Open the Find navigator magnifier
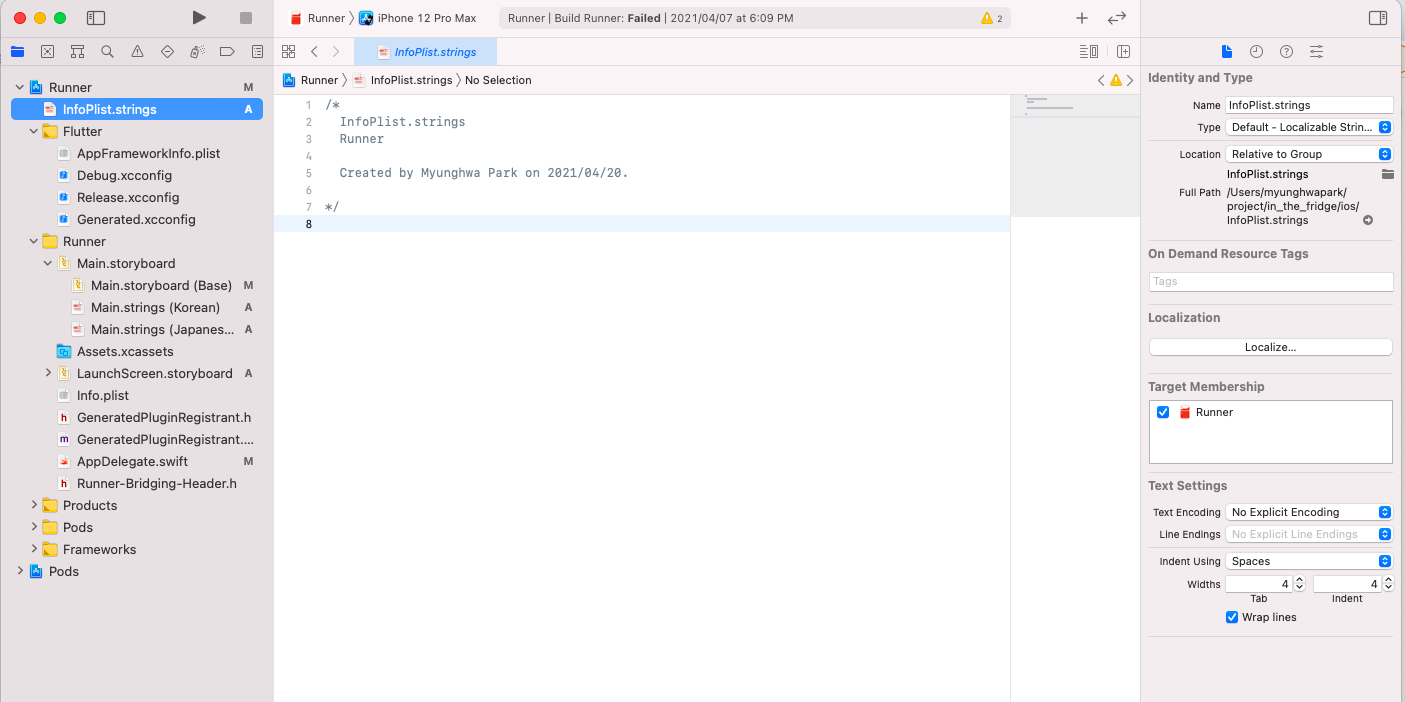The height and width of the screenshot is (702, 1405). 107,51
